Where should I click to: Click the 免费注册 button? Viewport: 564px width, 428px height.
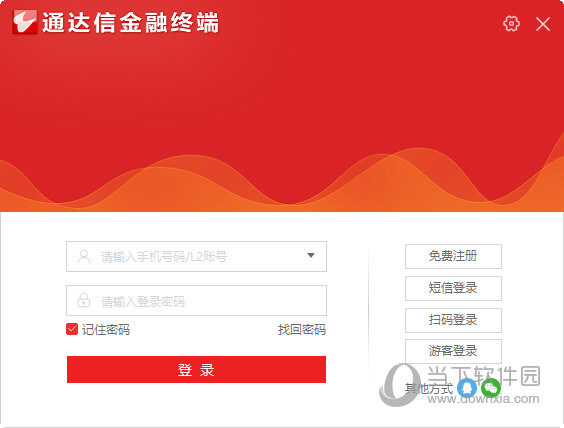point(453,256)
